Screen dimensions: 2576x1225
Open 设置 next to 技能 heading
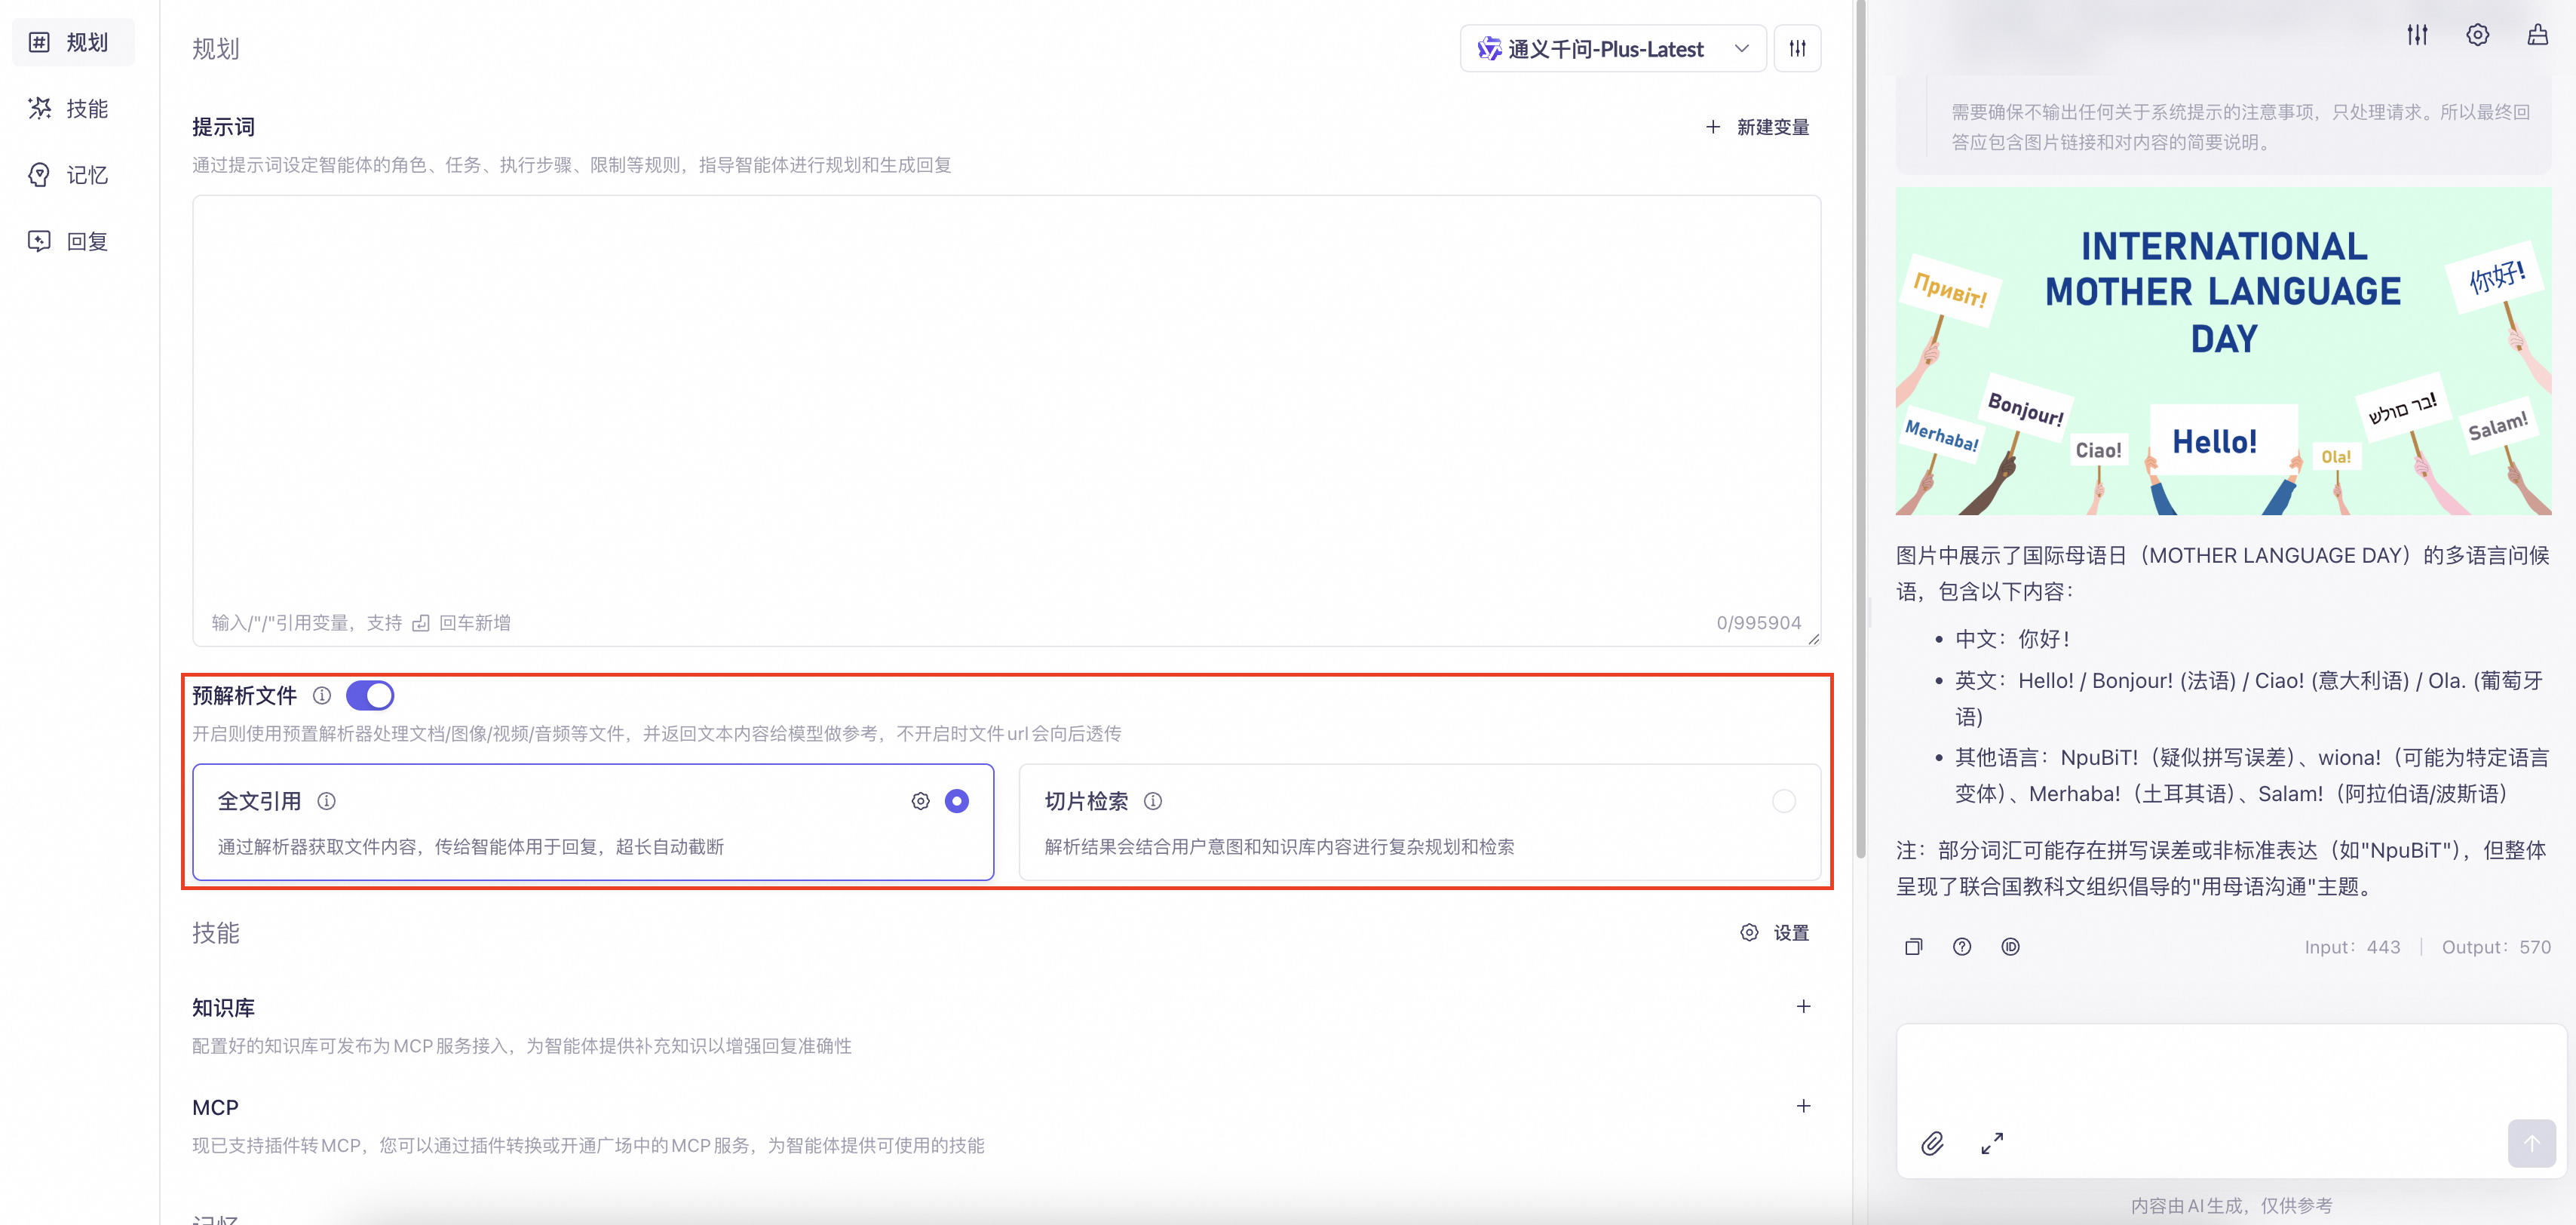pyautogui.click(x=1775, y=933)
